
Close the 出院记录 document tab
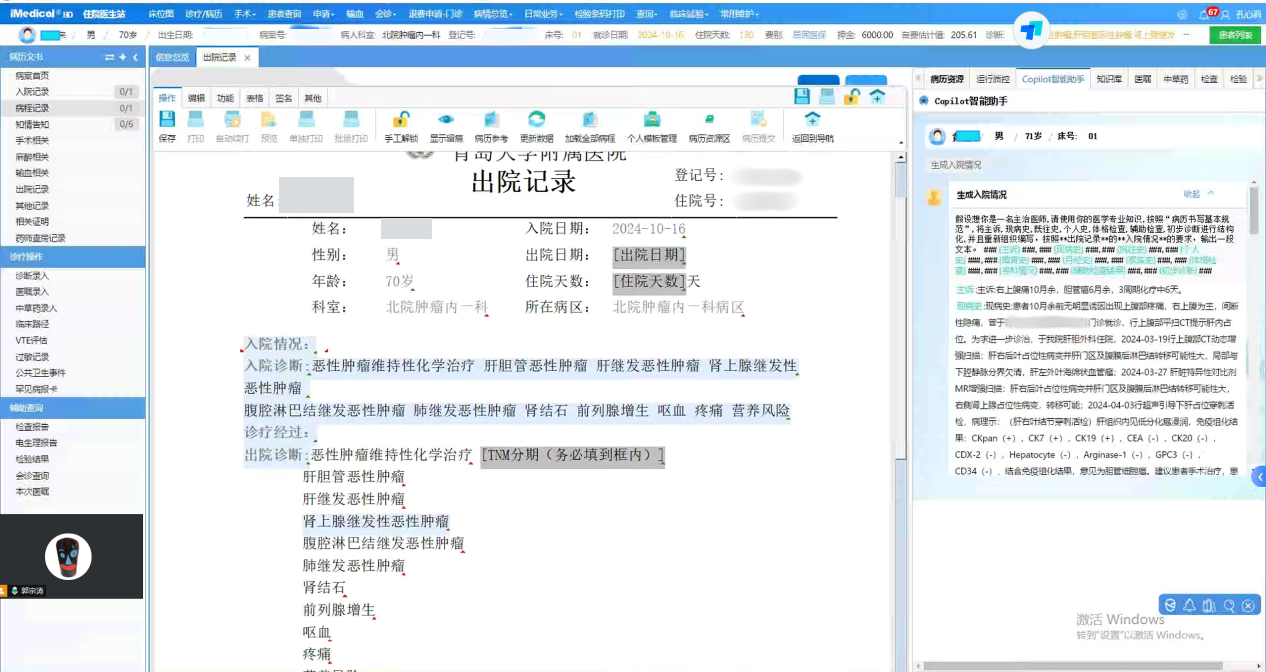[247, 58]
